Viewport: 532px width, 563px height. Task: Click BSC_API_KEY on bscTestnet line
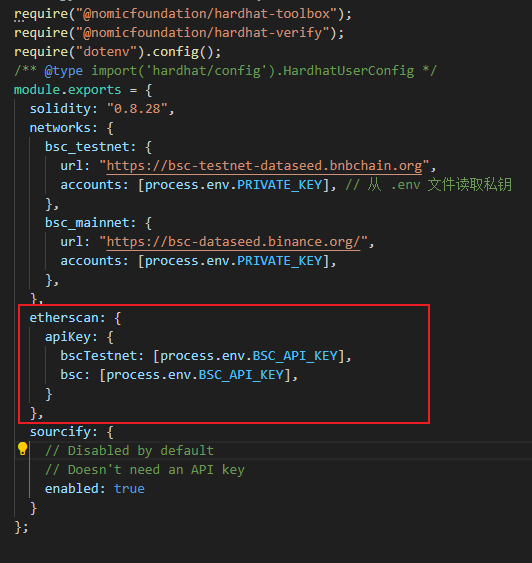(x=295, y=356)
